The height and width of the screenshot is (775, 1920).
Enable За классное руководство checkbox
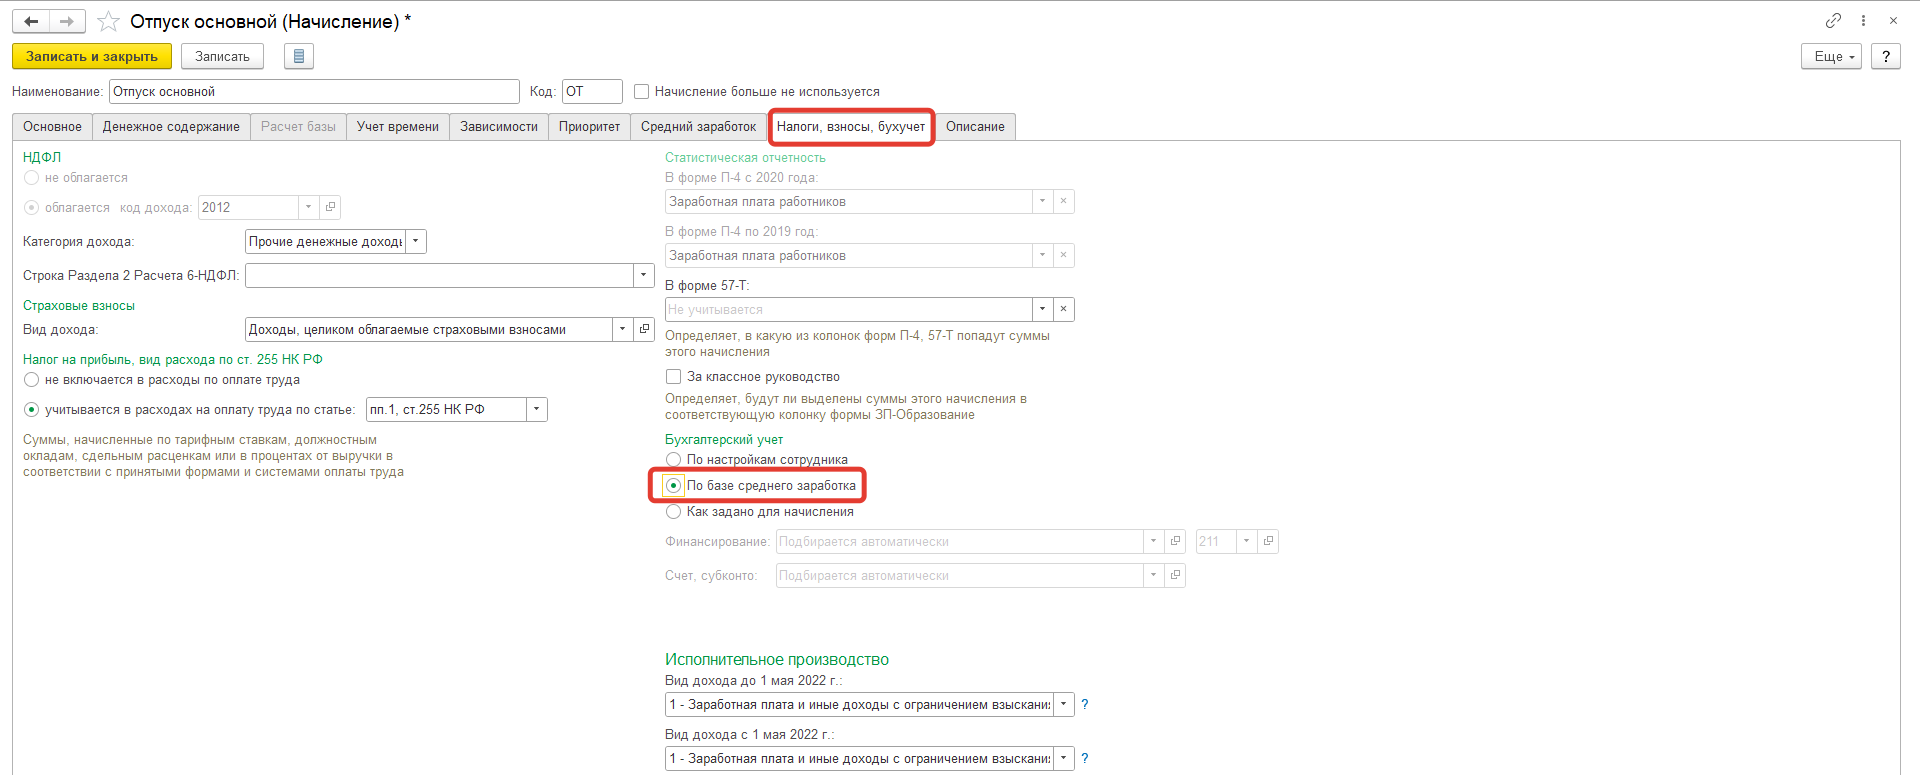pyautogui.click(x=674, y=377)
